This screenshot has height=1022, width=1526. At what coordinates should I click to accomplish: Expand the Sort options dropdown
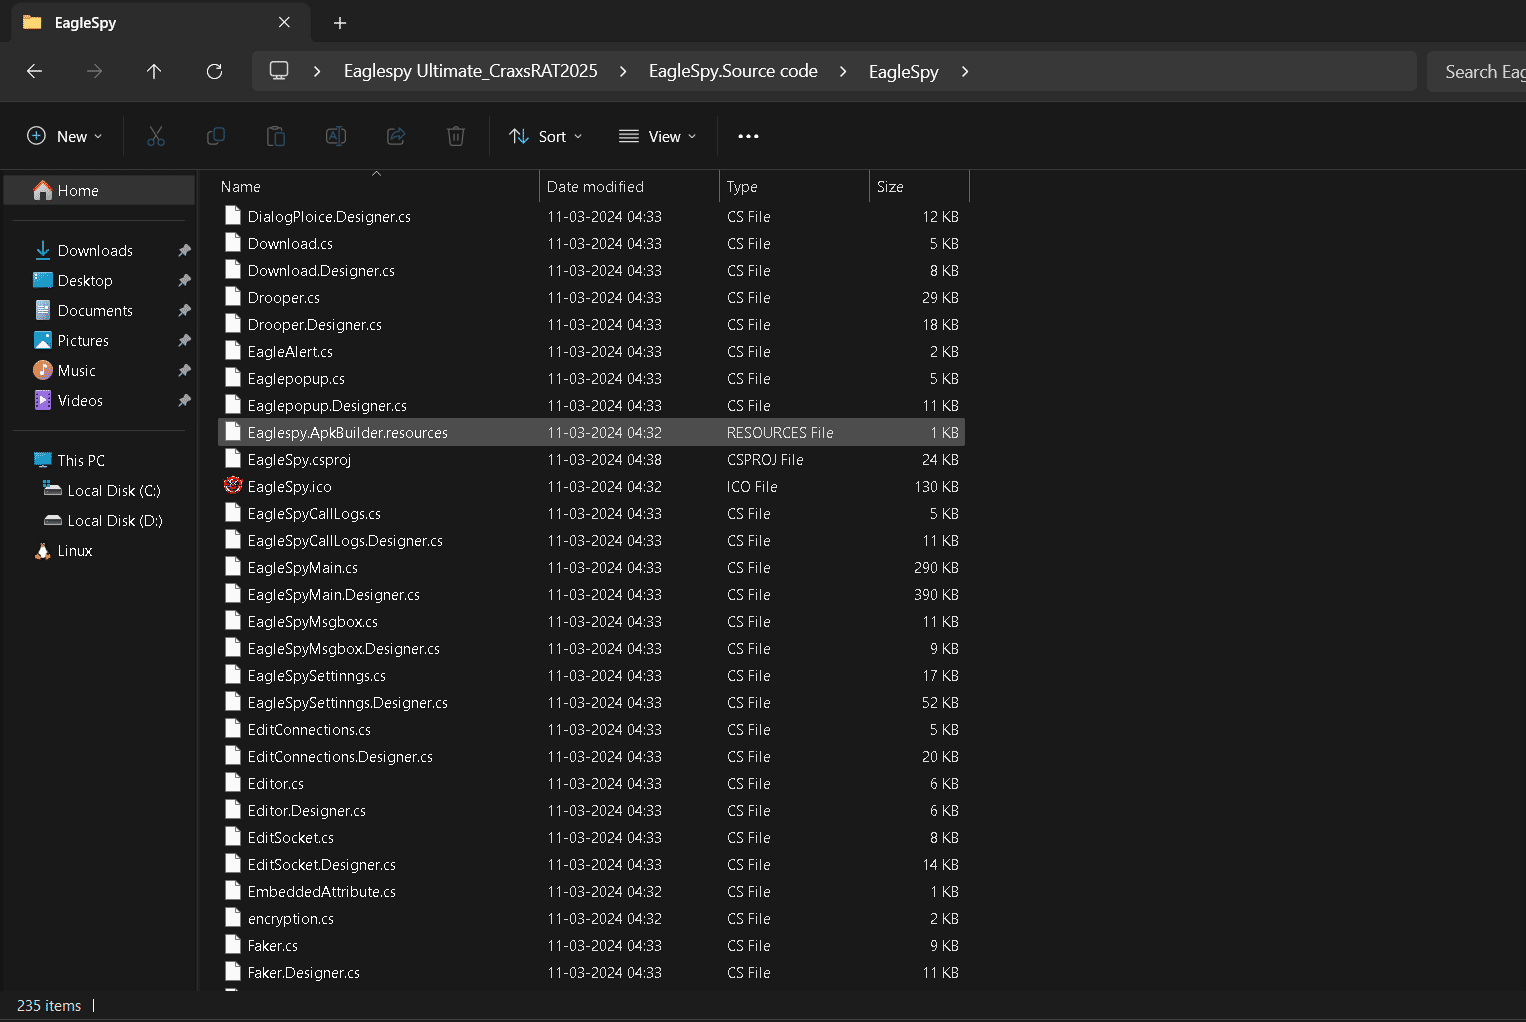[x=546, y=136]
